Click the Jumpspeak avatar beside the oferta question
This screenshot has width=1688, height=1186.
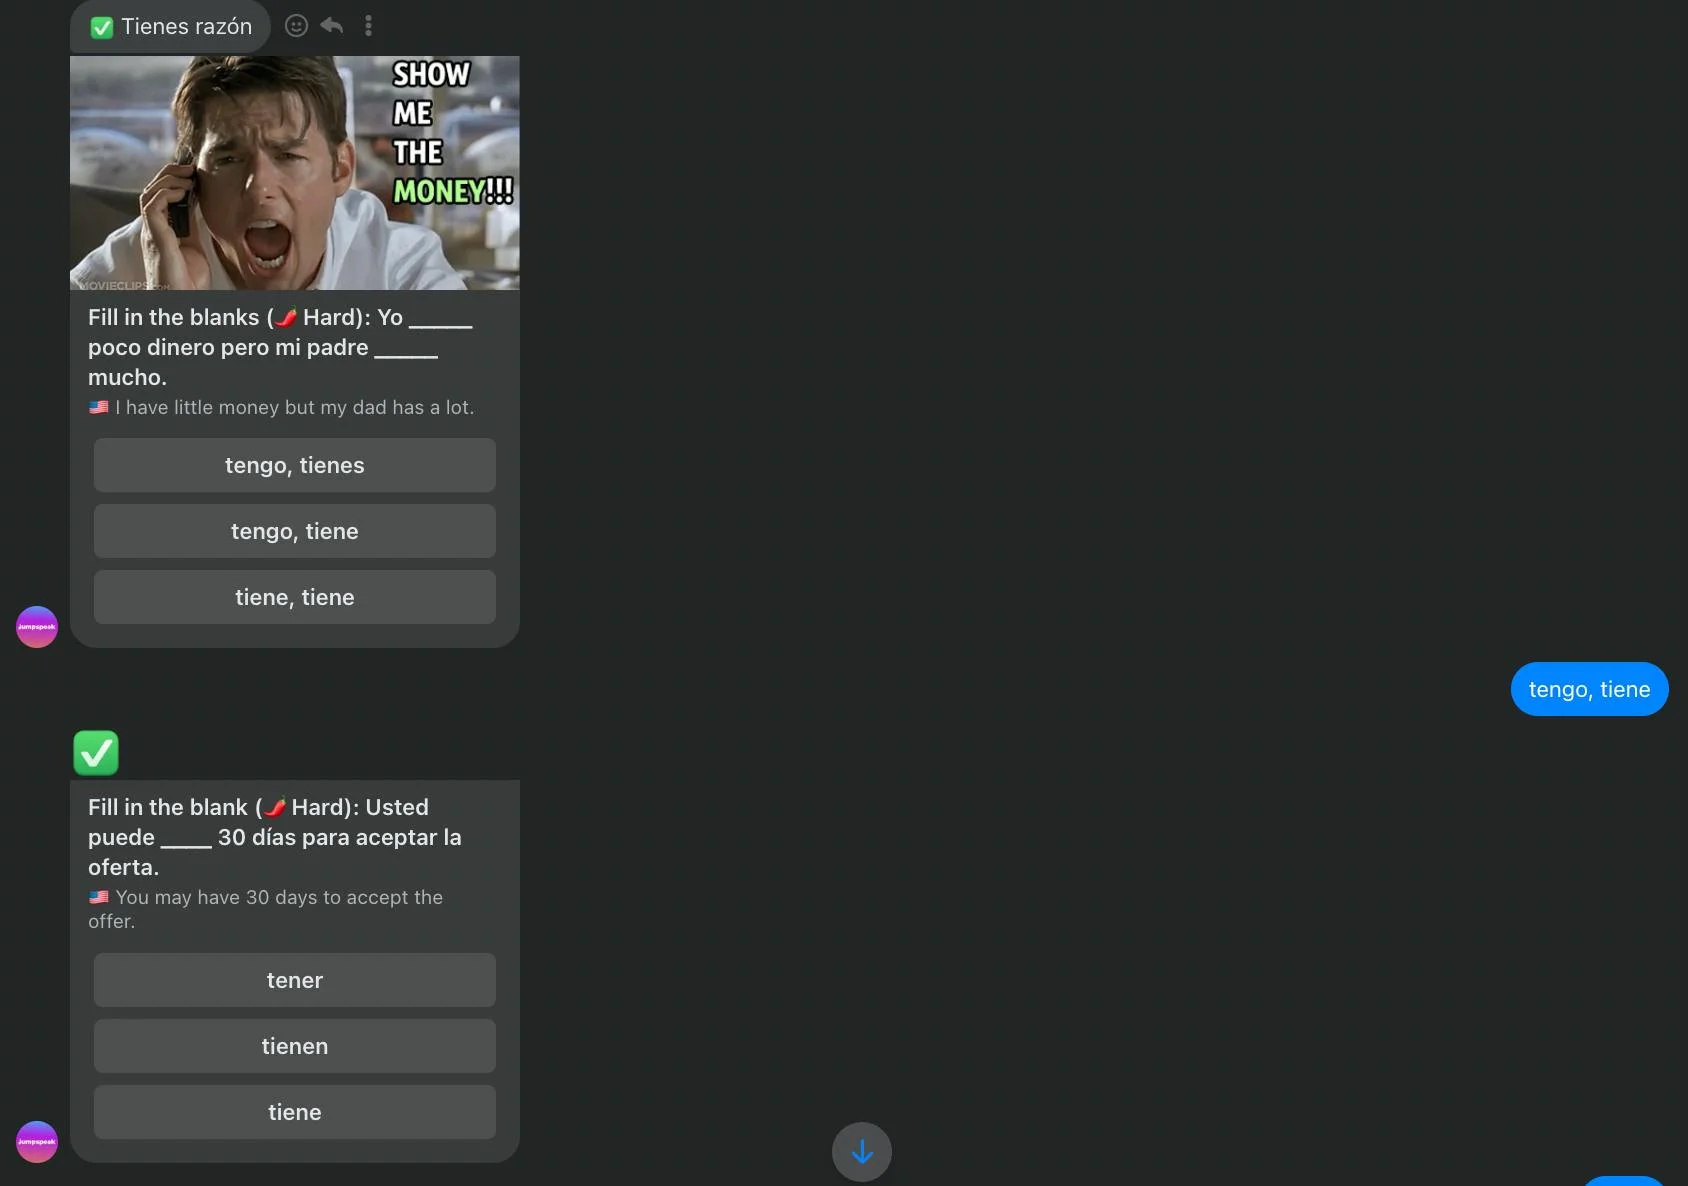point(37,1142)
